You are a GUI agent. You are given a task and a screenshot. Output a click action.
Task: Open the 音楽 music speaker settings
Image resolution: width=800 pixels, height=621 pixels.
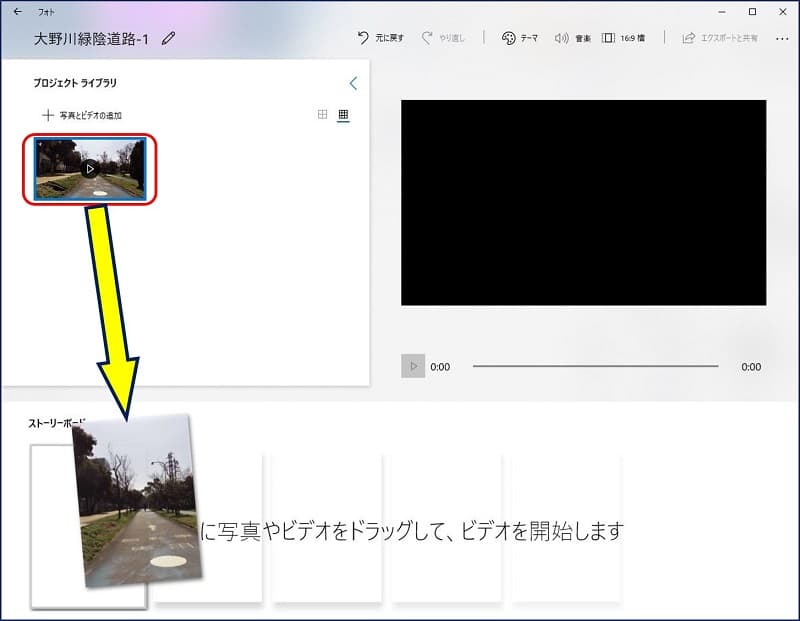pos(572,38)
